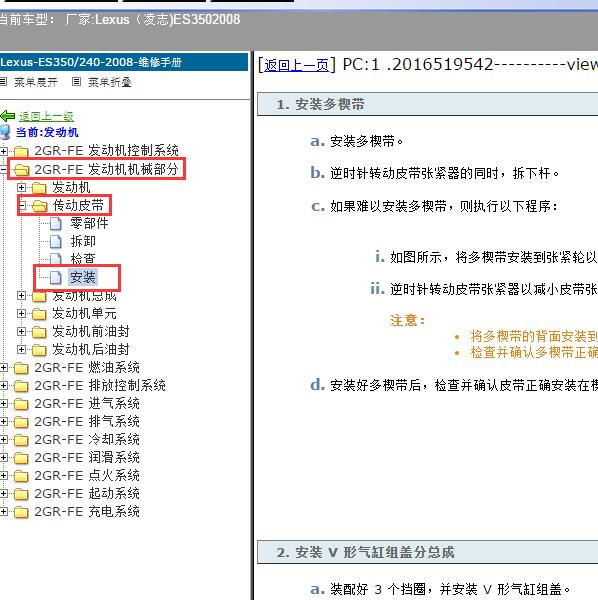
Task: Click the 2GR-FE 发动机机械部分 open folder icon
Action: [x=21, y=170]
